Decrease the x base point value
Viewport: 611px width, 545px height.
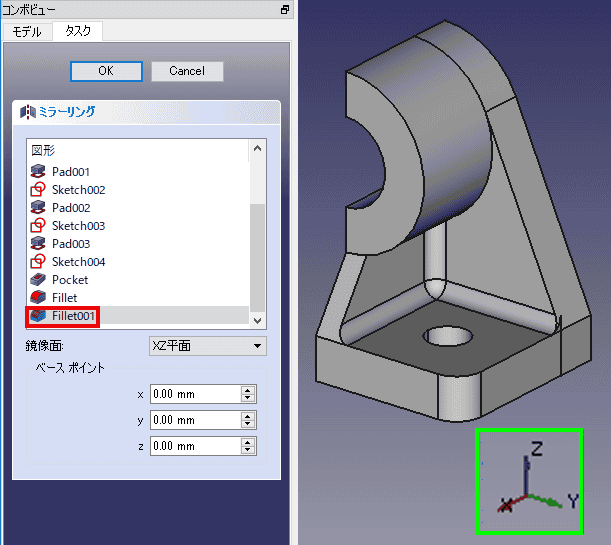(x=248, y=399)
